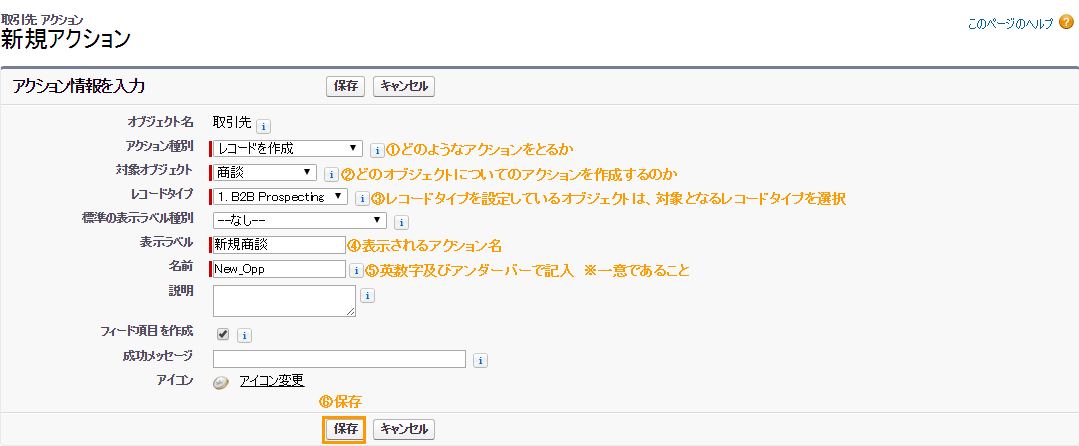Click the empty 成功メッセージ input field
The image size is (1079, 446).
pos(340,359)
